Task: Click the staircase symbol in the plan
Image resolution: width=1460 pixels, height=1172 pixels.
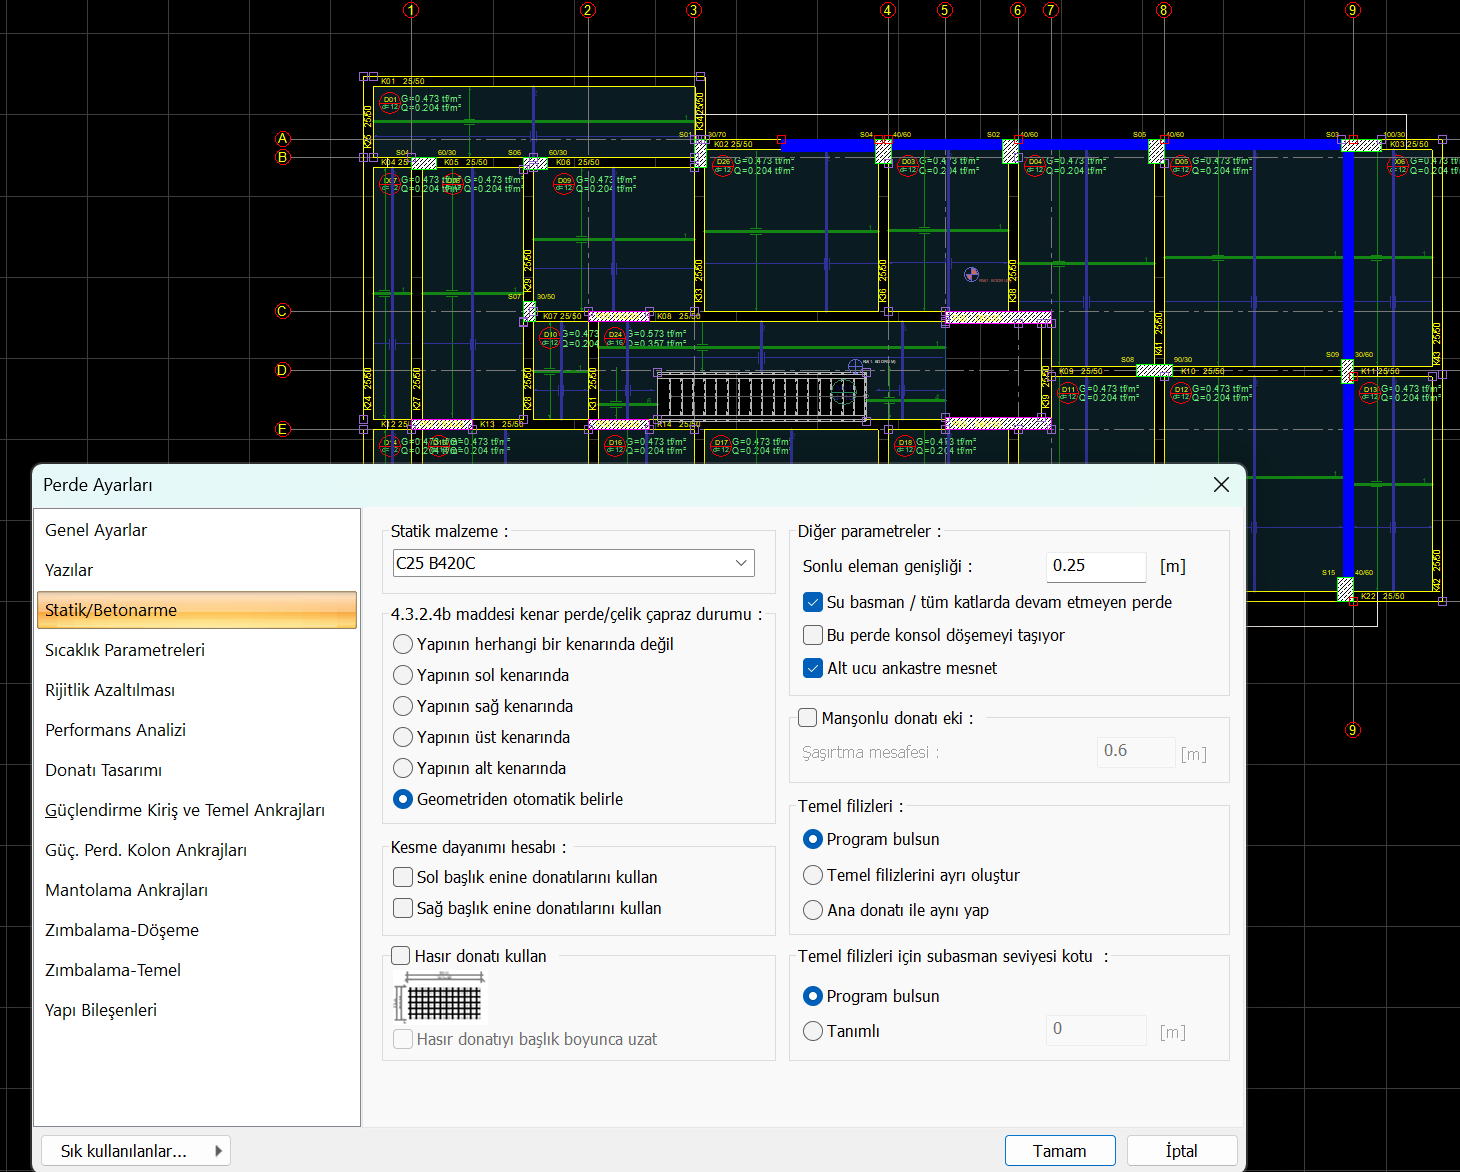Action: tap(760, 397)
